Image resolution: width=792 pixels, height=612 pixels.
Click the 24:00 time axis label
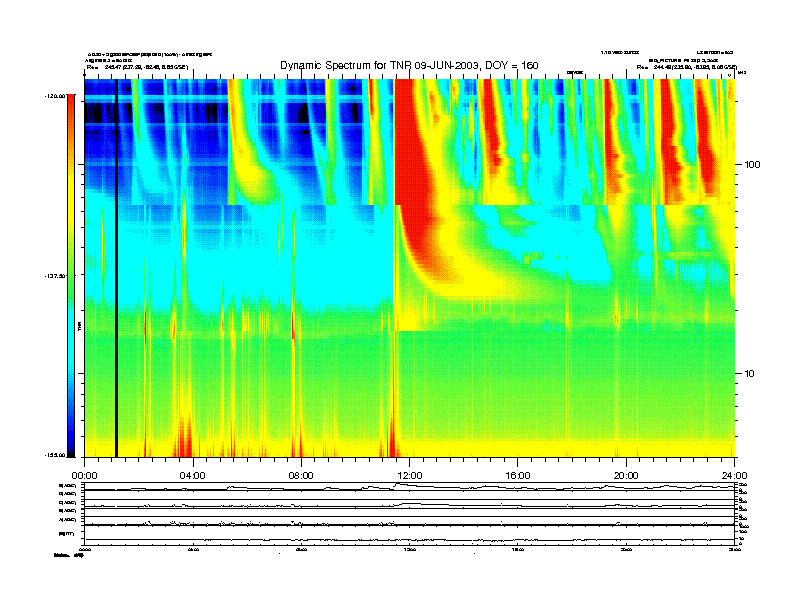click(x=734, y=476)
